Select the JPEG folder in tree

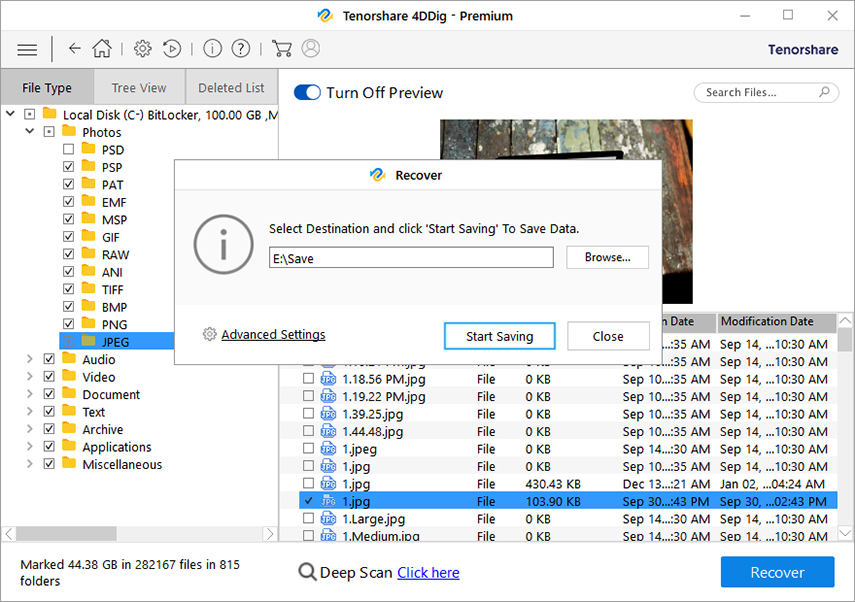point(117,342)
